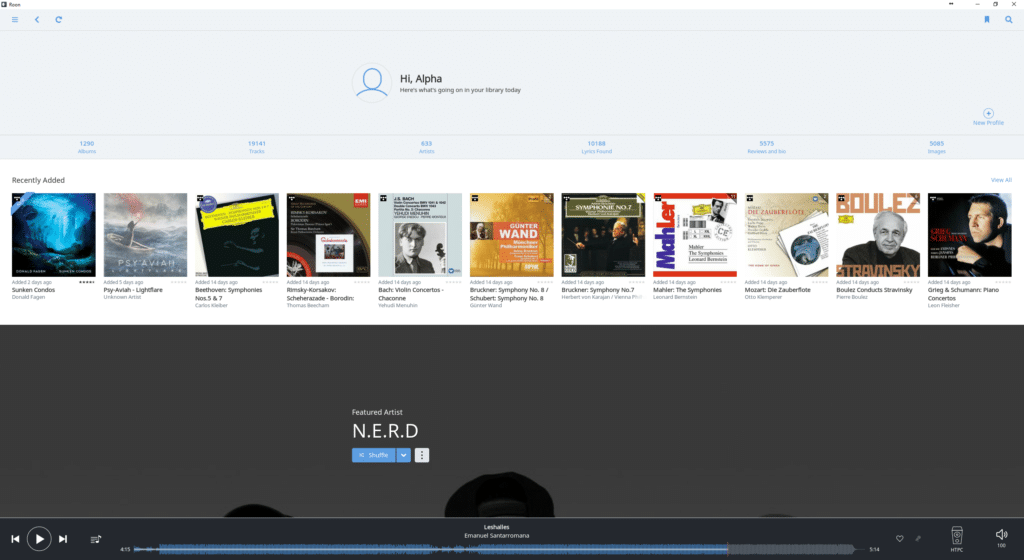Click the View All link
1024x560 pixels.
1000,180
